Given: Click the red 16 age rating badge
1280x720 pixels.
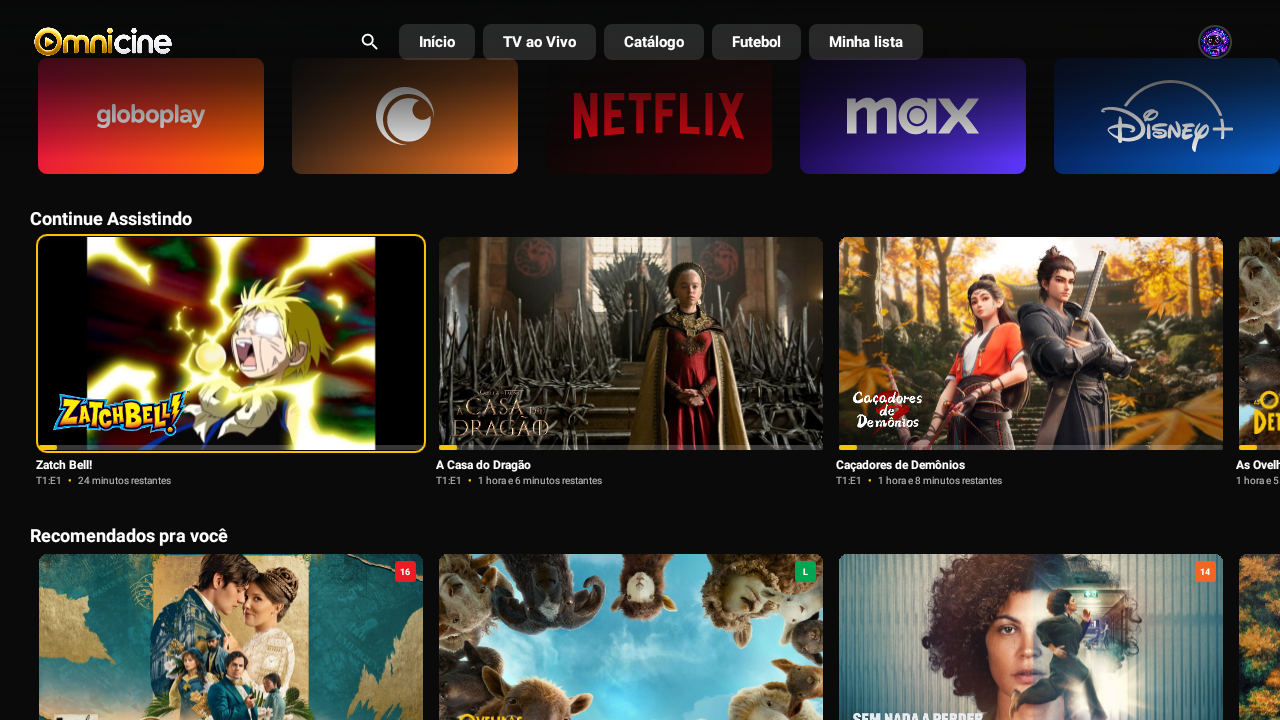Looking at the screenshot, I should tap(405, 571).
